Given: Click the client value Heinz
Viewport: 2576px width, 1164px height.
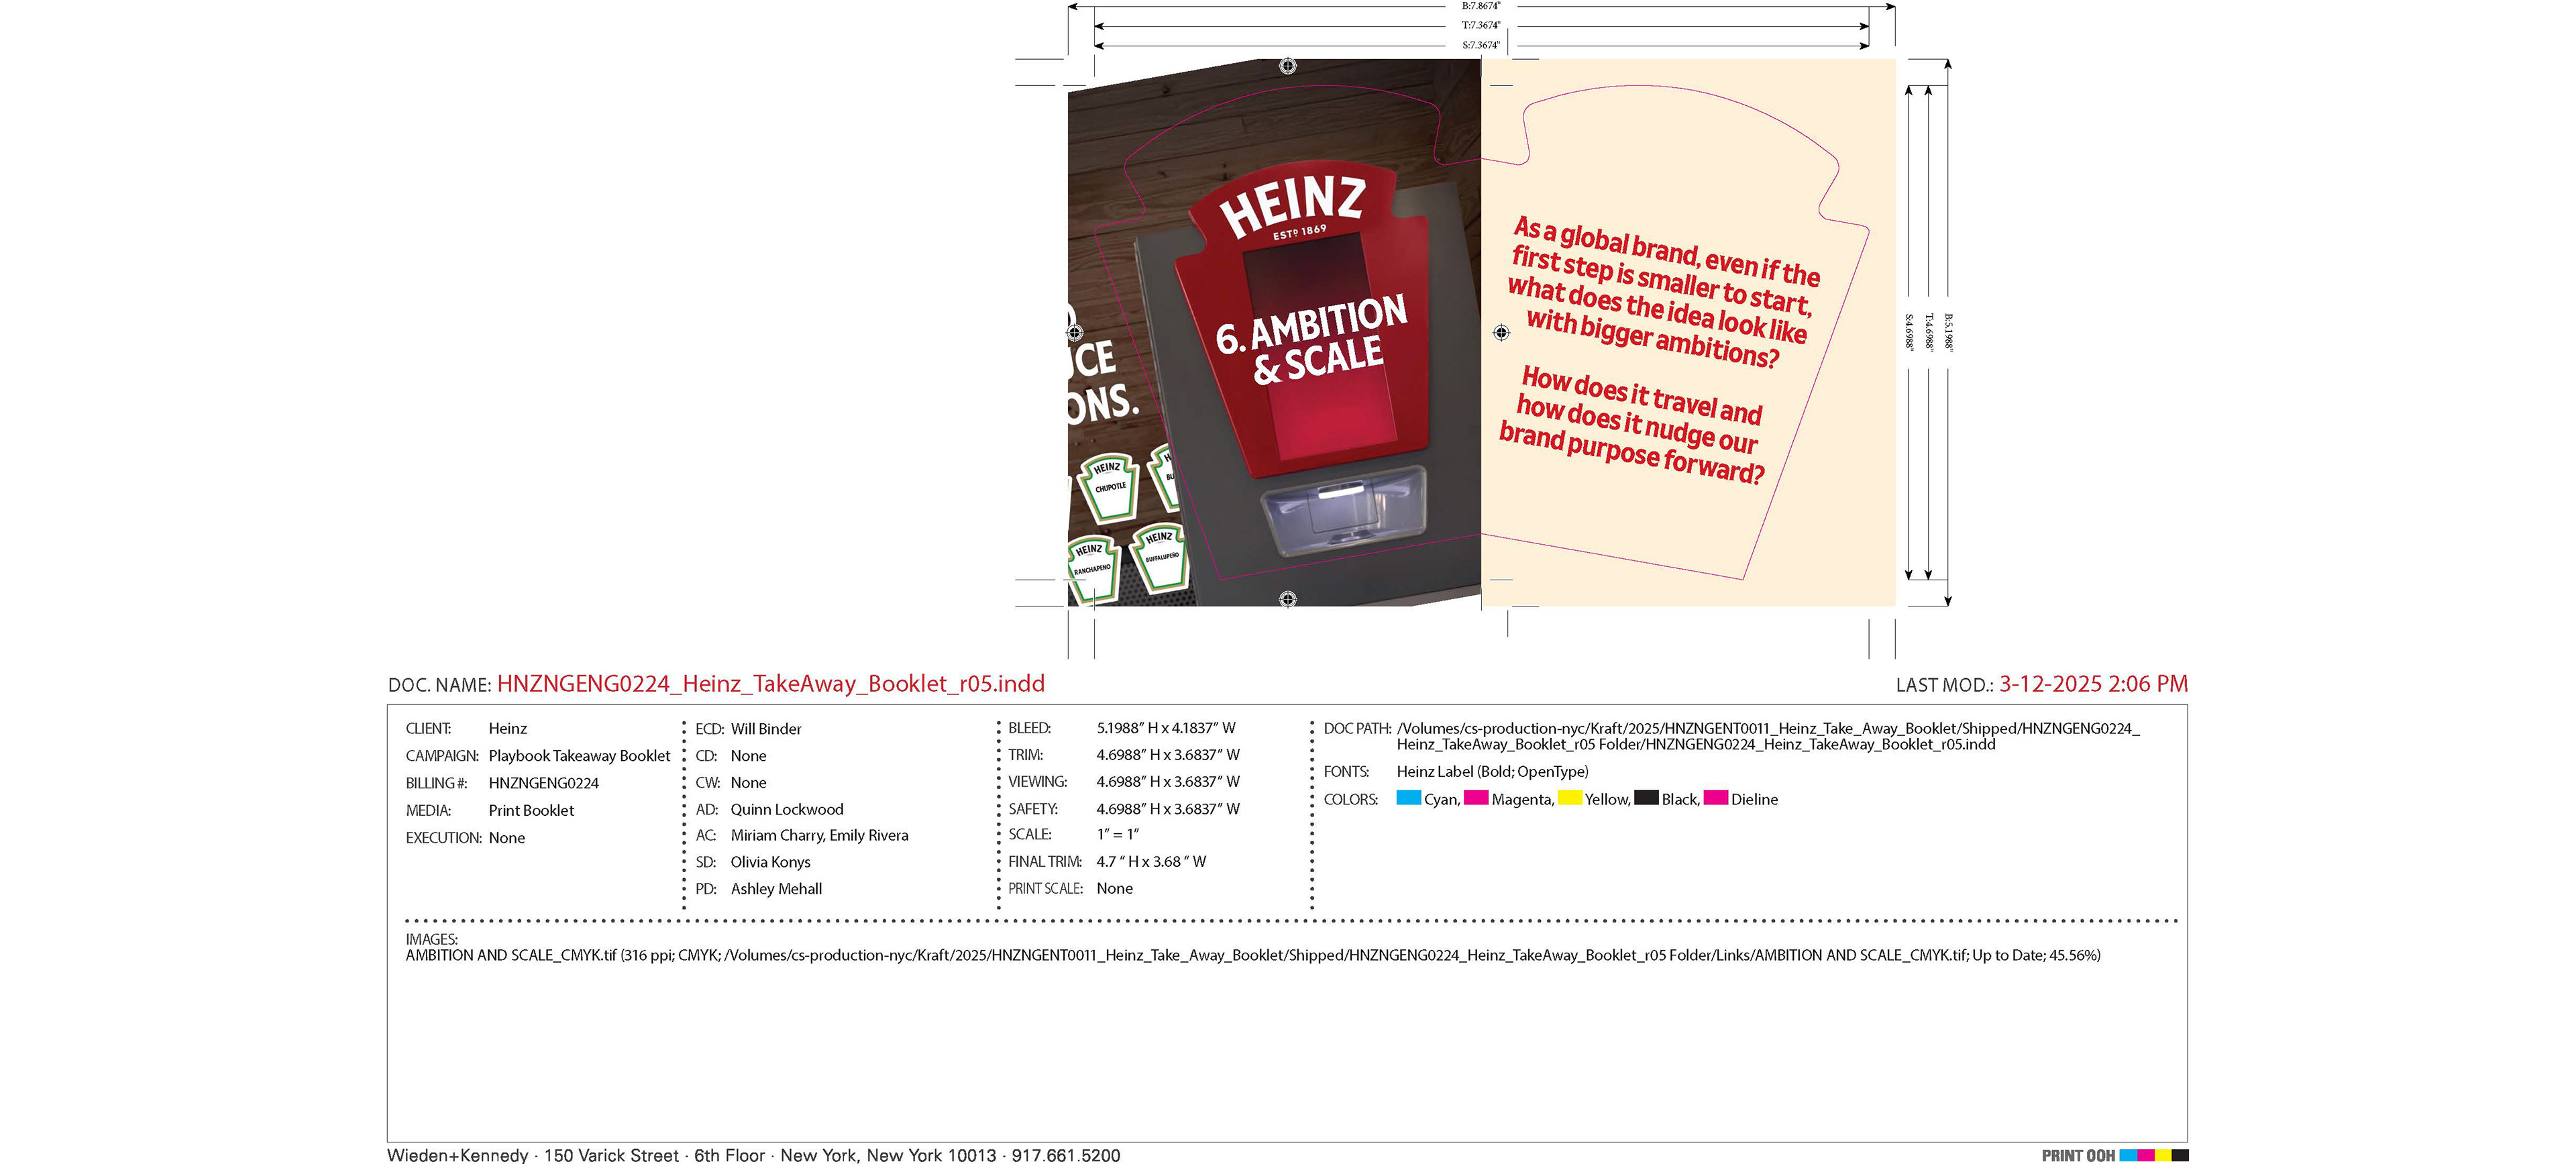Looking at the screenshot, I should pyautogui.click(x=508, y=729).
